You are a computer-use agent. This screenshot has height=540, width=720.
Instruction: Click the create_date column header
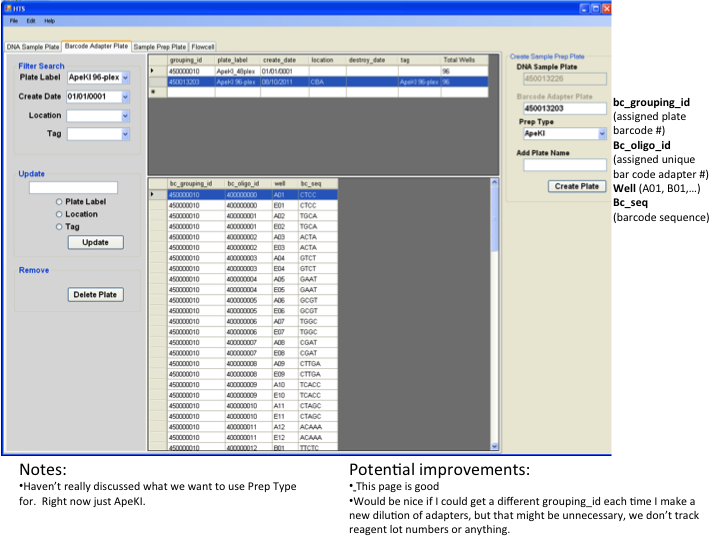(285, 60)
